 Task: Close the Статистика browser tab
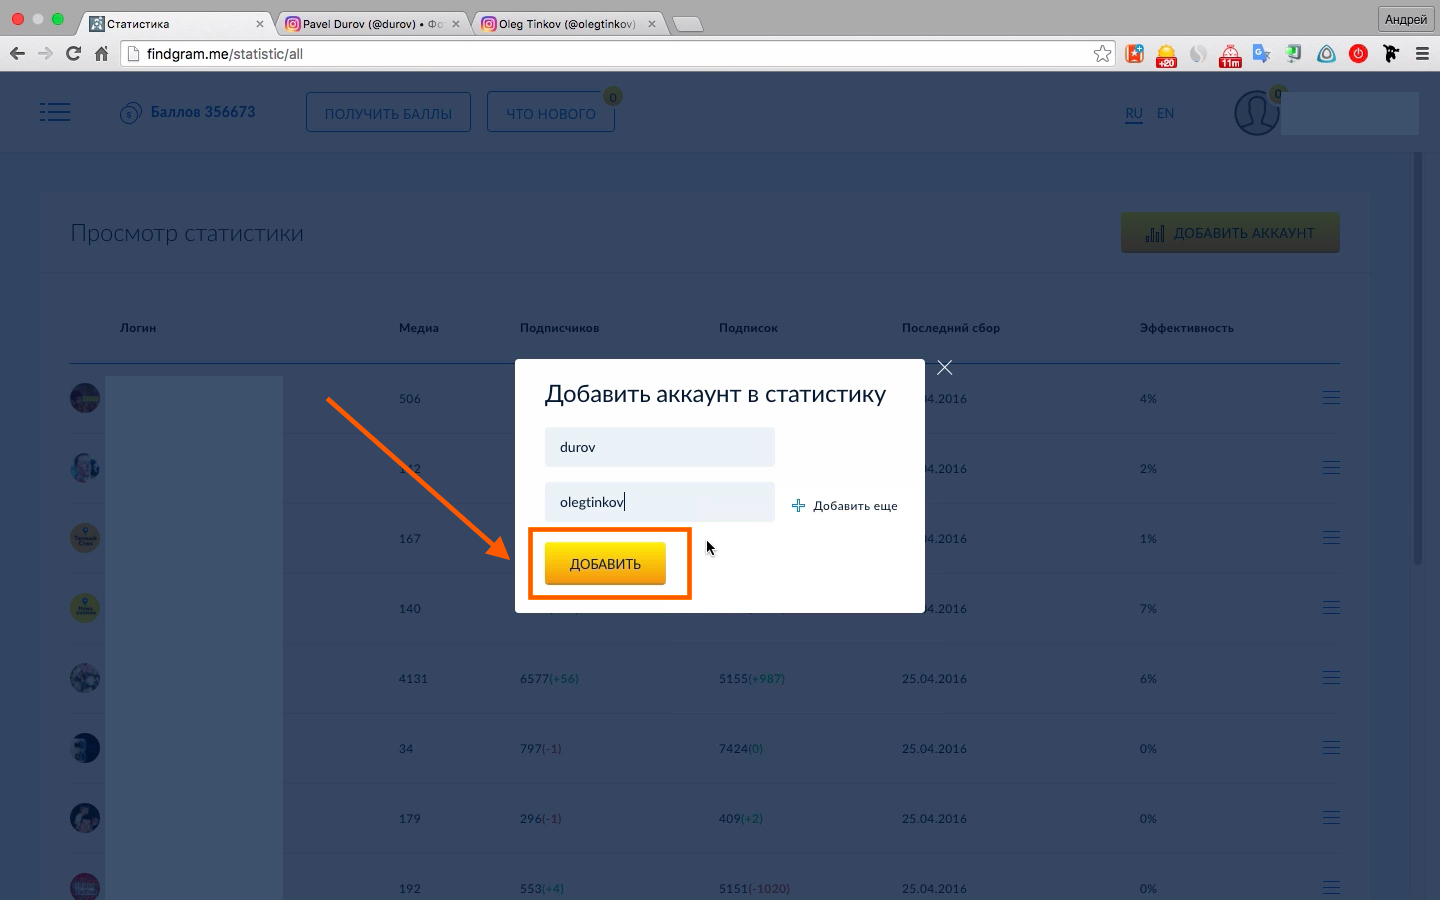(260, 24)
